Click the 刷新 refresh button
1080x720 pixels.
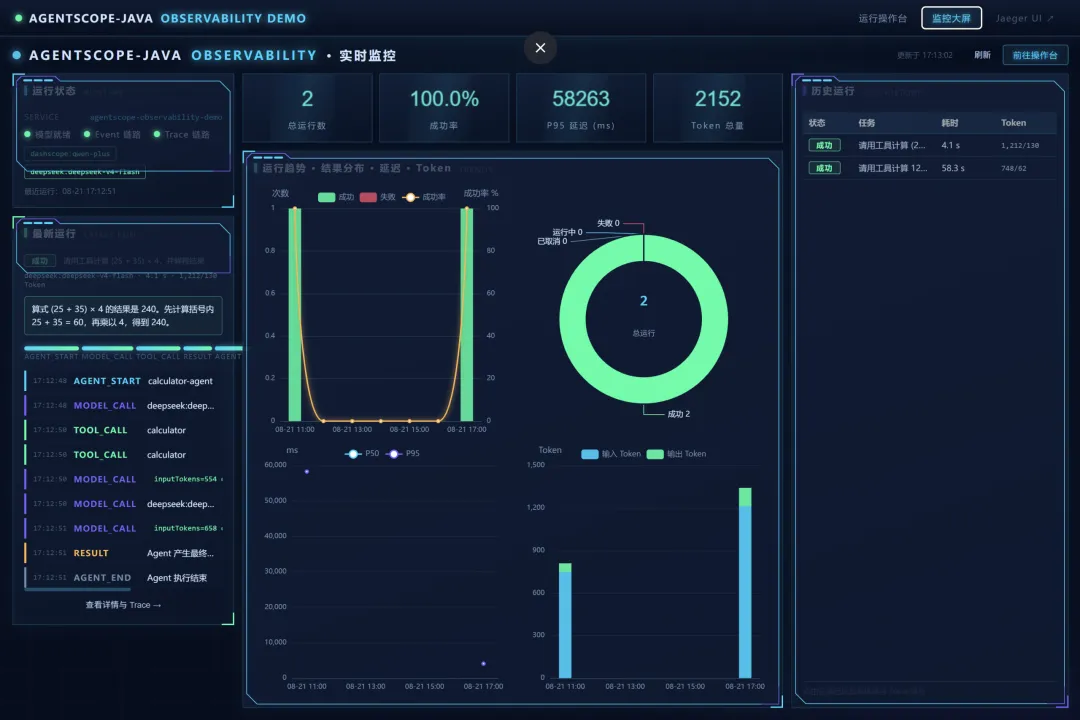click(x=982, y=55)
